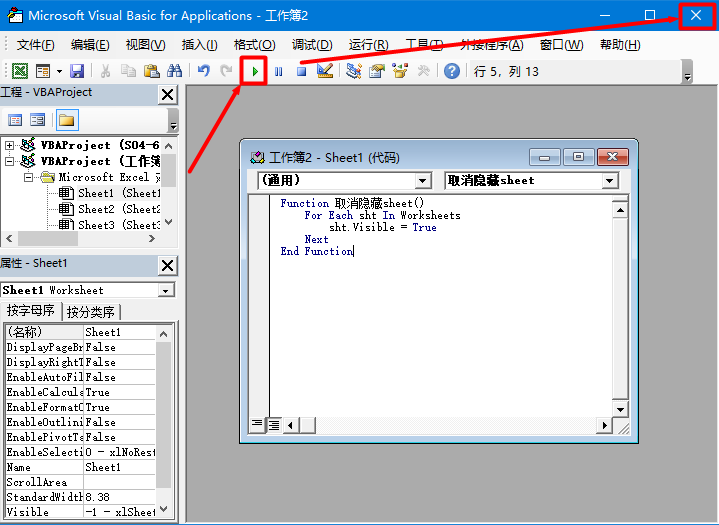Restore the code window with its middle button
This screenshot has height=525, width=719.
[579, 157]
